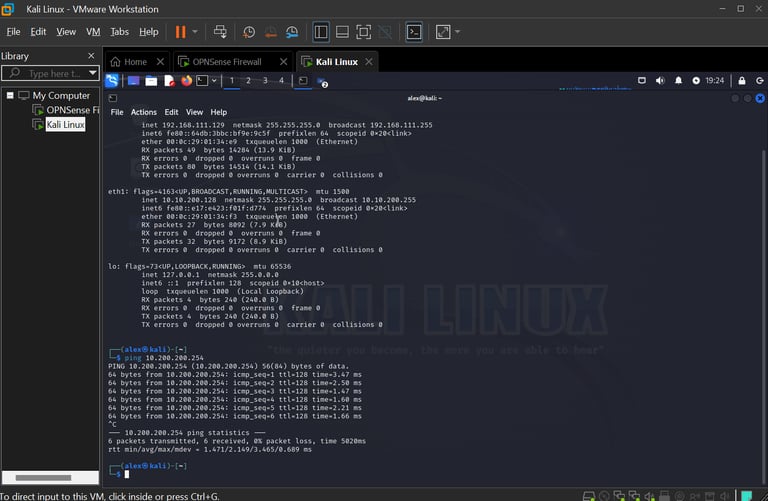Open VMware File menu
Image resolution: width=768 pixels, height=501 pixels.
coord(13,32)
